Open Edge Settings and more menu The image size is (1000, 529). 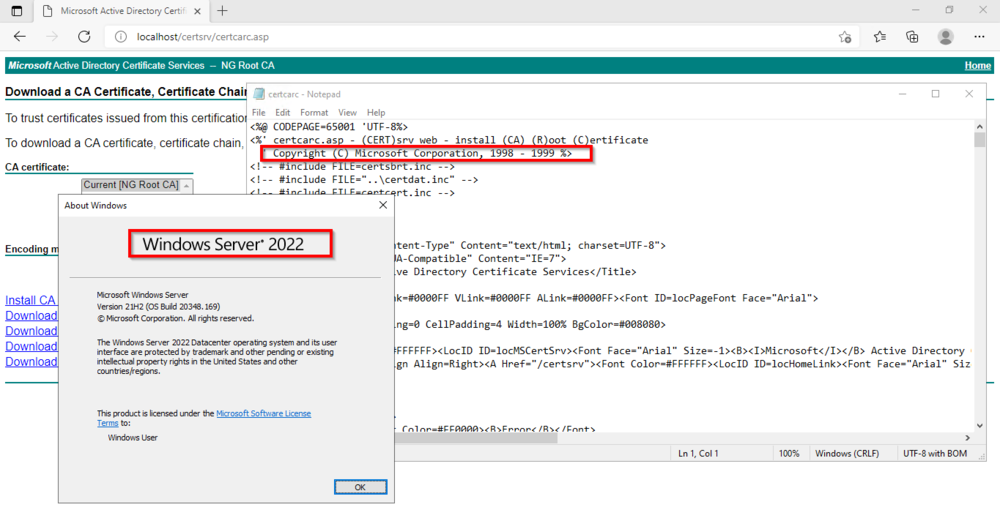pos(978,37)
